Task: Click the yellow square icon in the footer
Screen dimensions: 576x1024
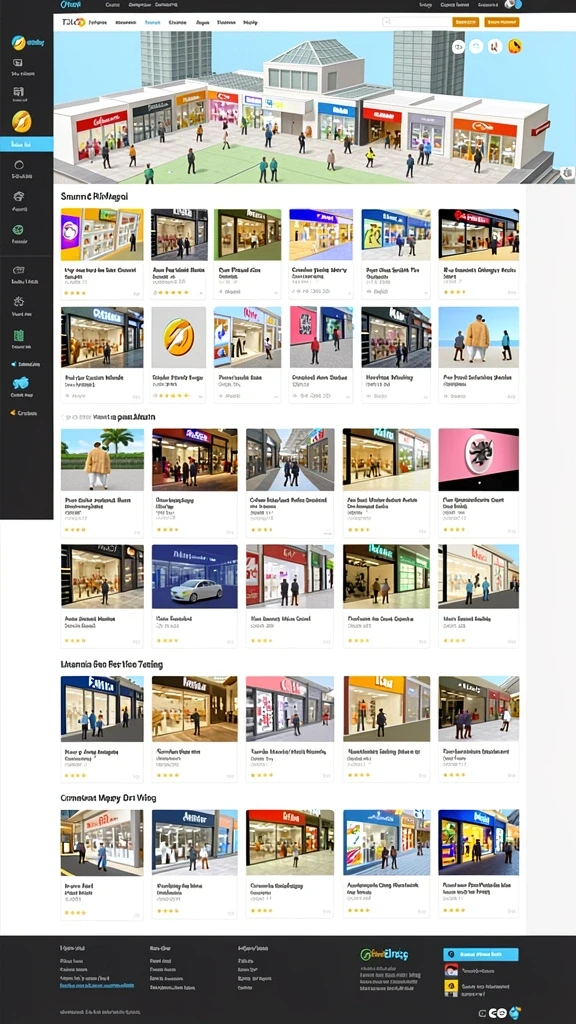Action: pyautogui.click(x=451, y=986)
